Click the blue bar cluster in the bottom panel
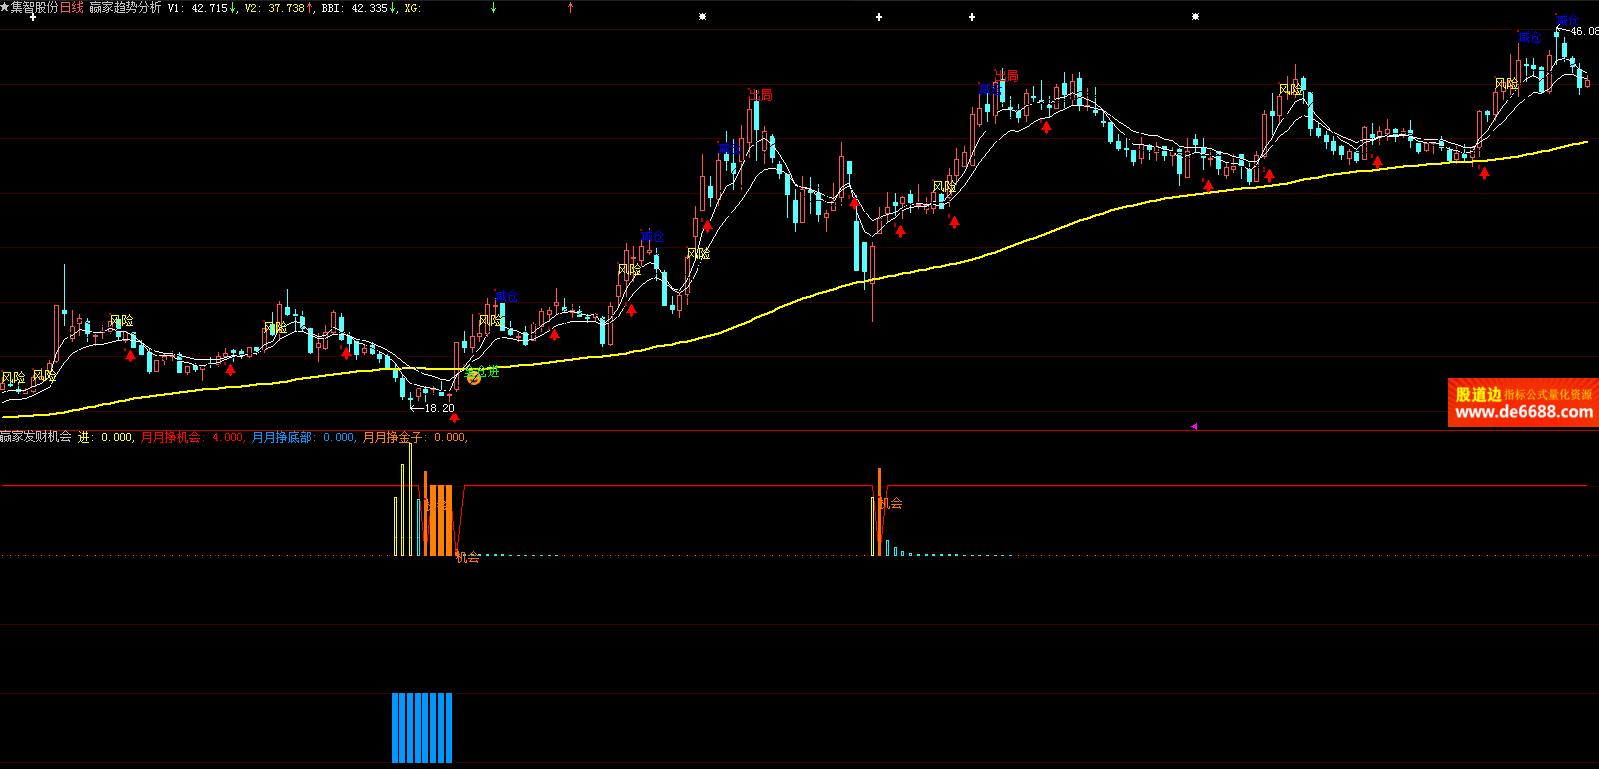Image resolution: width=1599 pixels, height=769 pixels. (422, 727)
